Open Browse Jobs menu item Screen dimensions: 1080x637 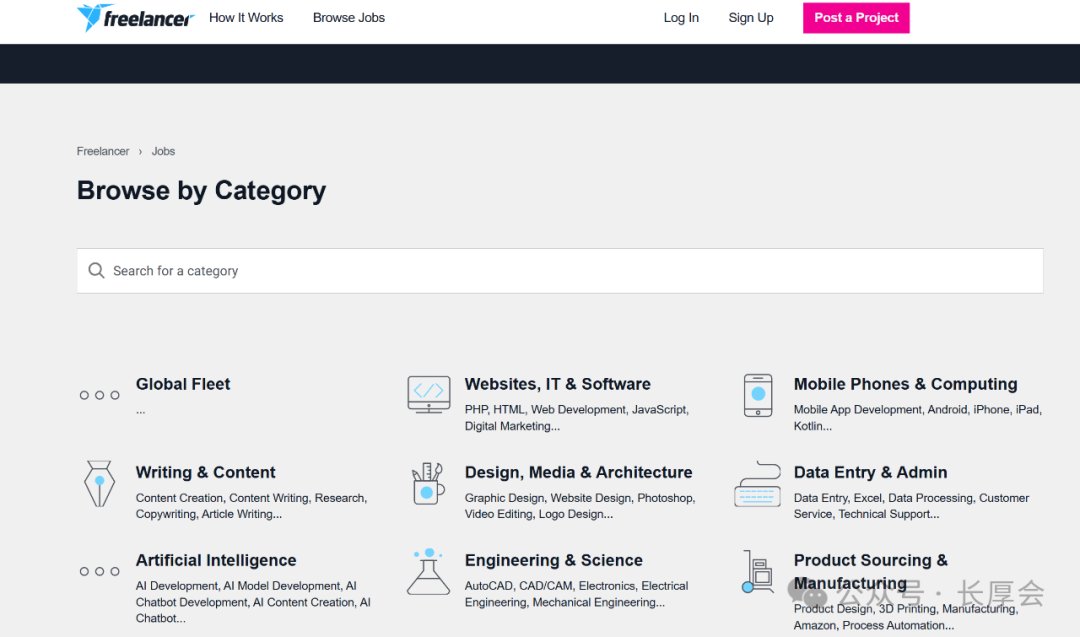[349, 18]
